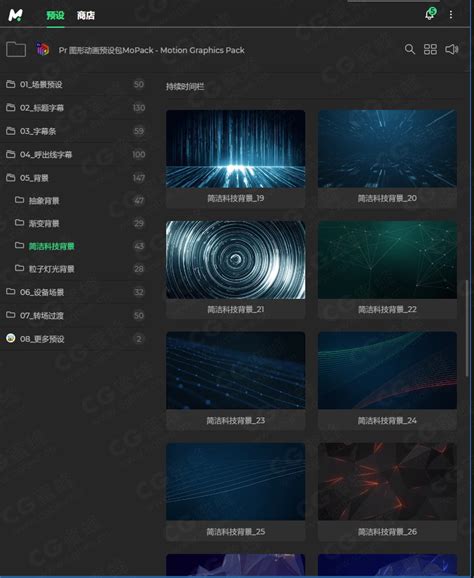Click the Pr 图形动画预设包MoPack pack title
This screenshot has height=578, width=474.
pos(151,50)
